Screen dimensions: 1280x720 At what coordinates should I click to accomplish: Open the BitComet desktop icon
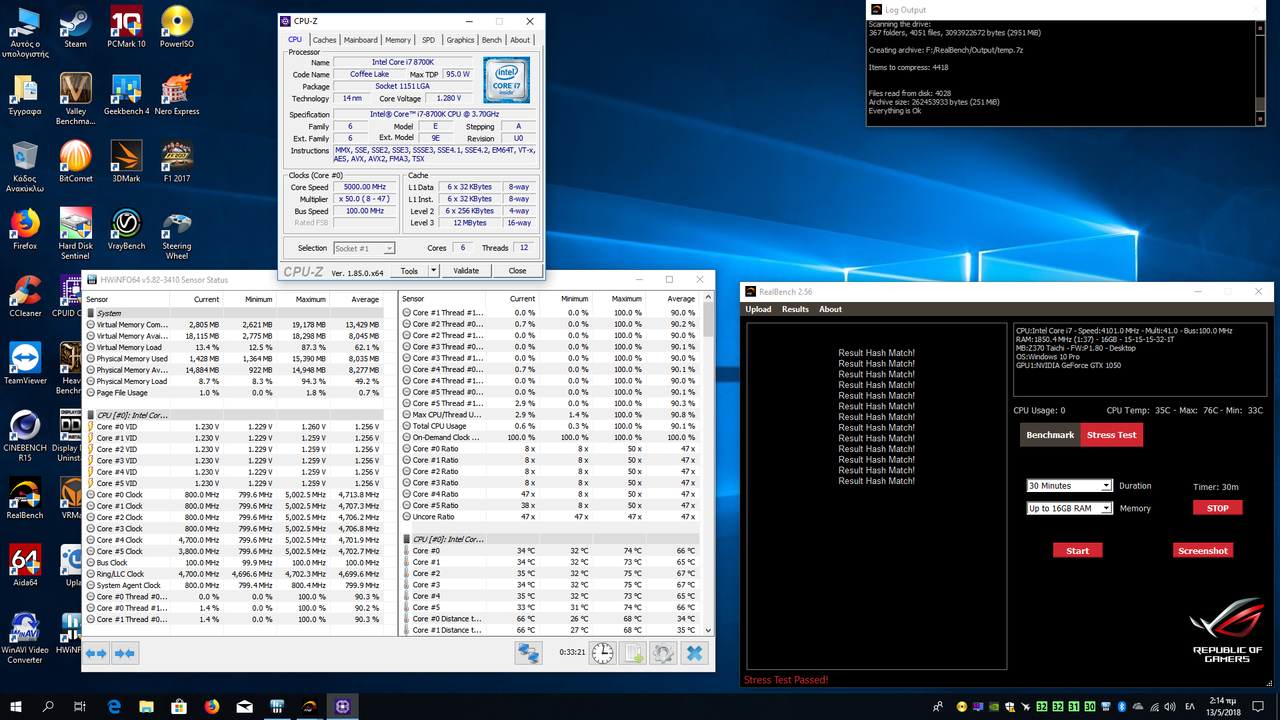point(75,161)
